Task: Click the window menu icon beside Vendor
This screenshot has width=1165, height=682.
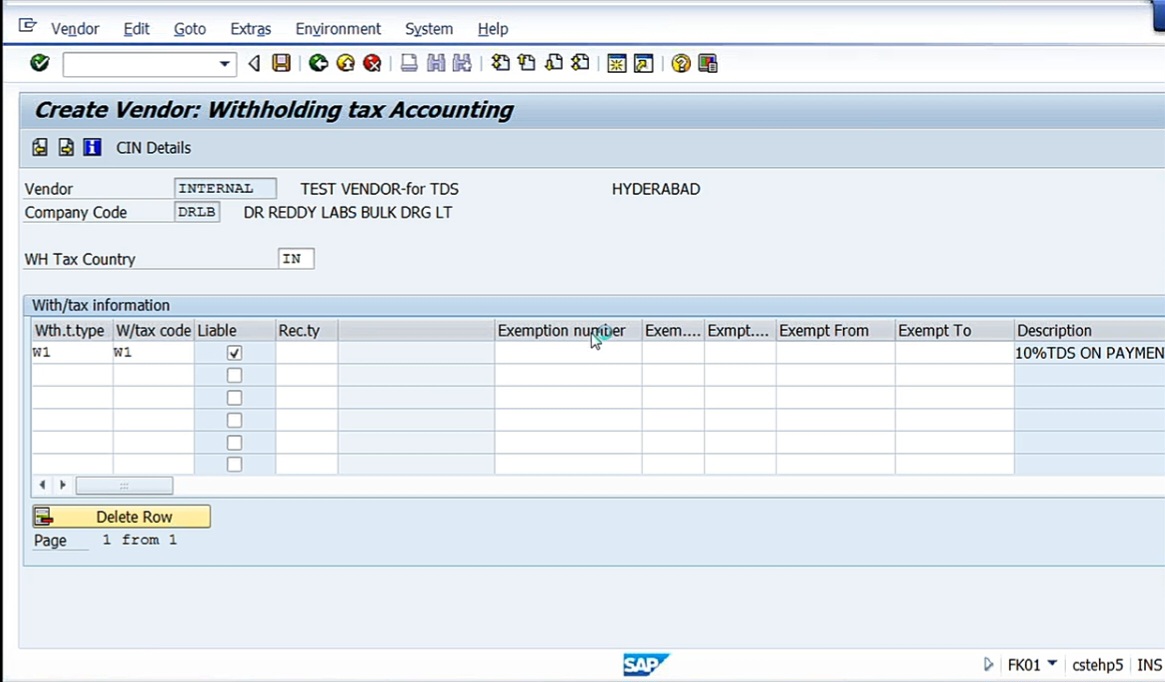Action: [27, 26]
